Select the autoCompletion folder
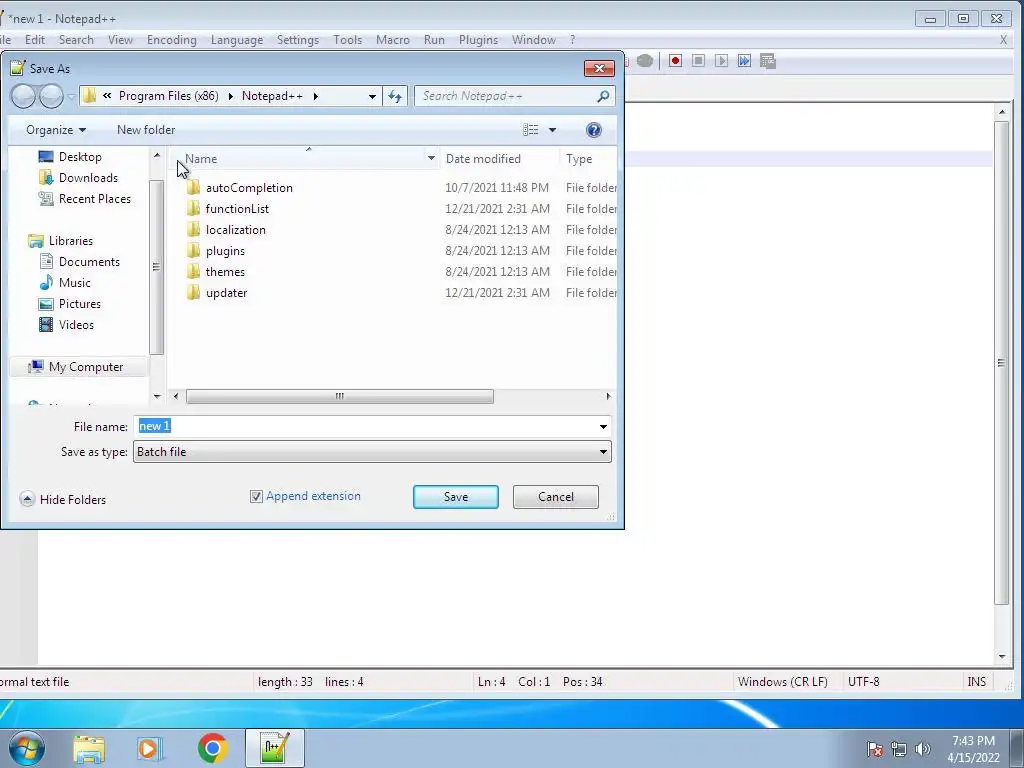The height and width of the screenshot is (768, 1024). (x=249, y=187)
